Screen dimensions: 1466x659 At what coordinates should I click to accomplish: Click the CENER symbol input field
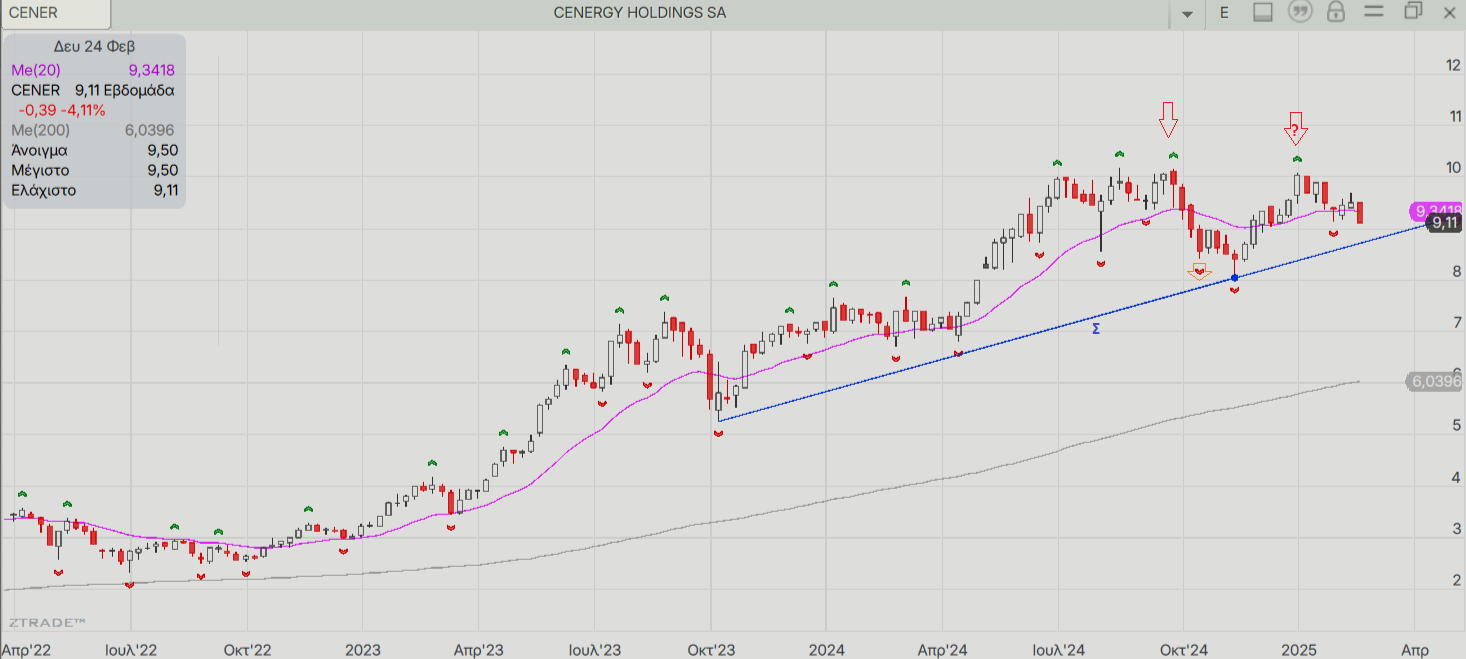pos(56,13)
